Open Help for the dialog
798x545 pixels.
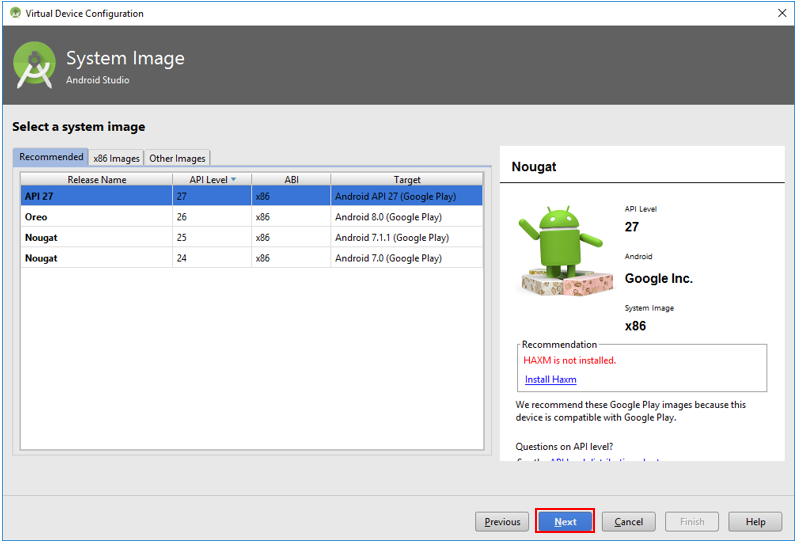755,522
